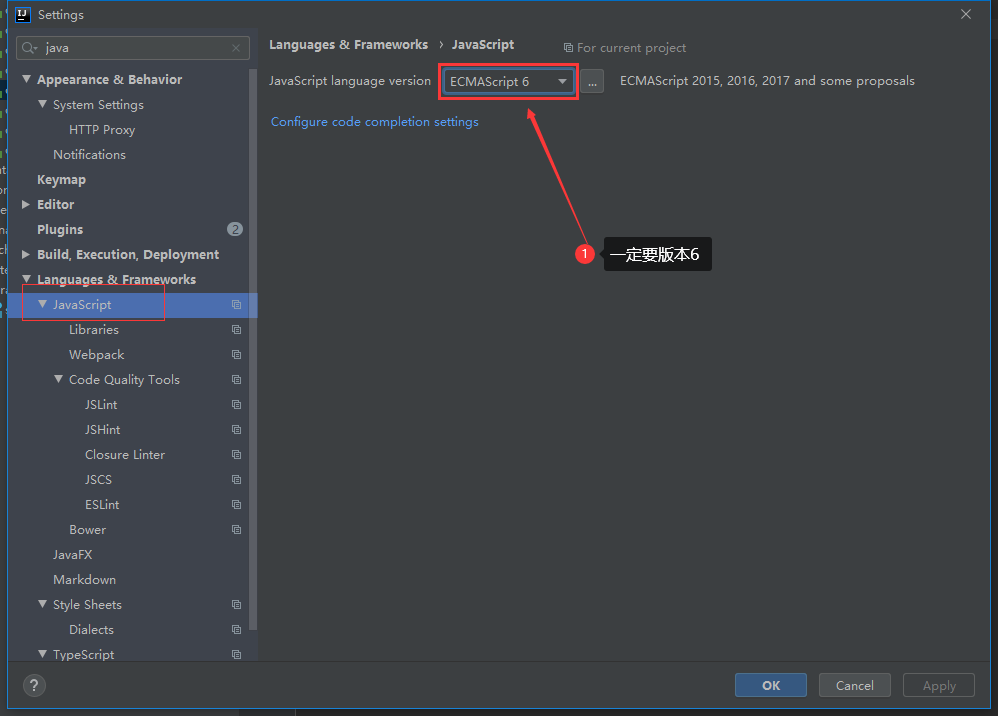Click the settings tree vertical scrollbar
The width and height of the screenshot is (998, 716).
coord(253,349)
